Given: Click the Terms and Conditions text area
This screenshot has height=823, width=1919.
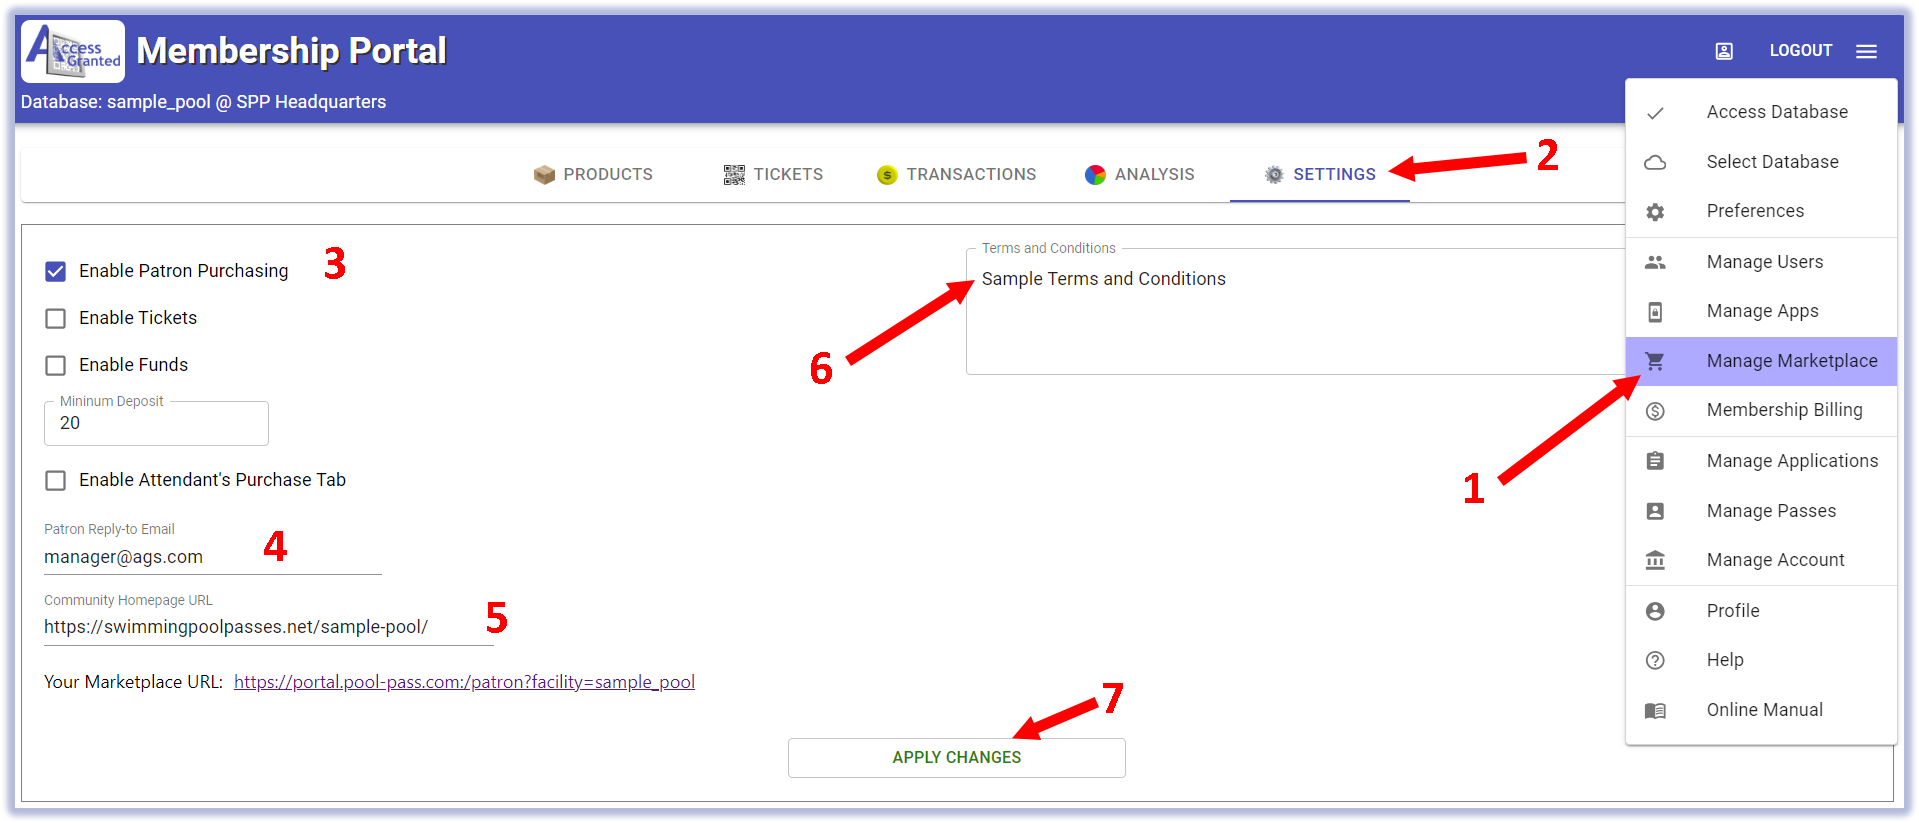Looking at the screenshot, I should tap(1295, 312).
